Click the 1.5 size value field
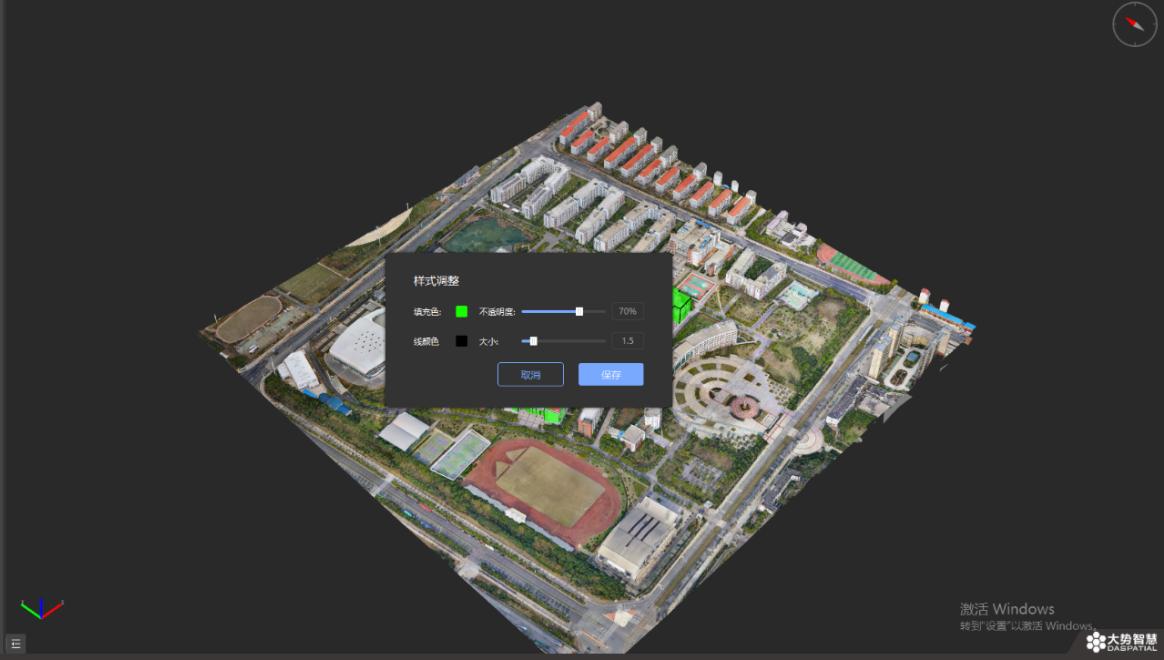1164x660 pixels. tap(627, 342)
